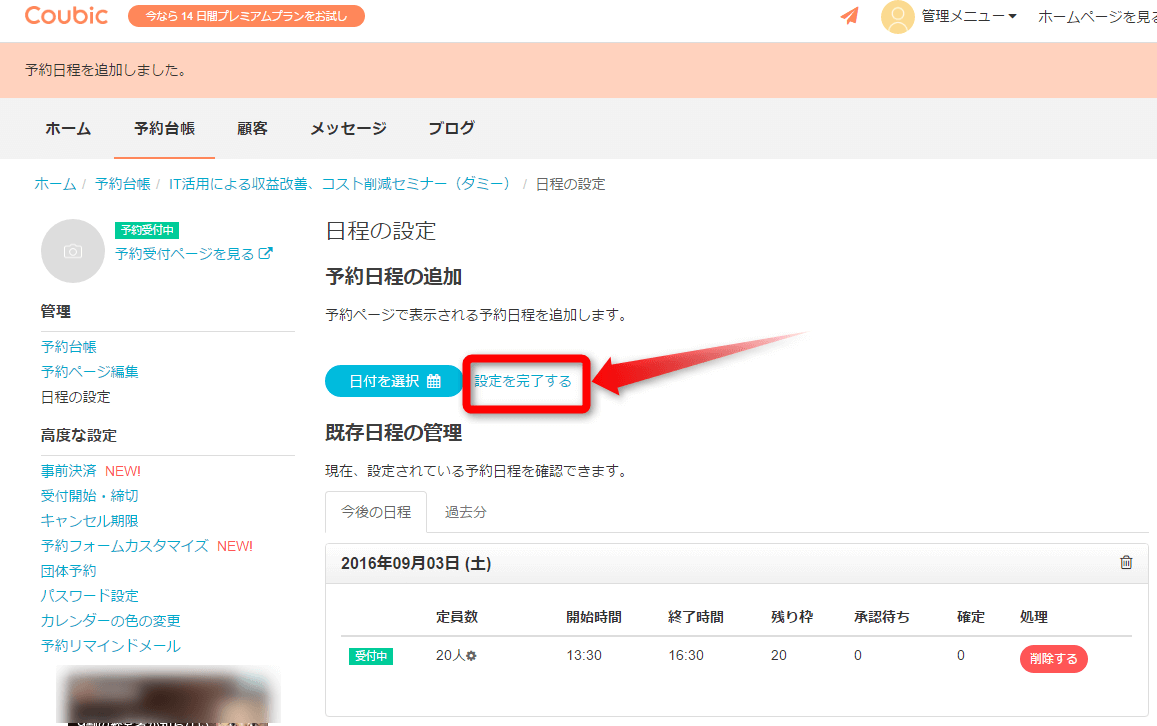
Task: Select the 今後の日程 tab
Action: point(376,512)
